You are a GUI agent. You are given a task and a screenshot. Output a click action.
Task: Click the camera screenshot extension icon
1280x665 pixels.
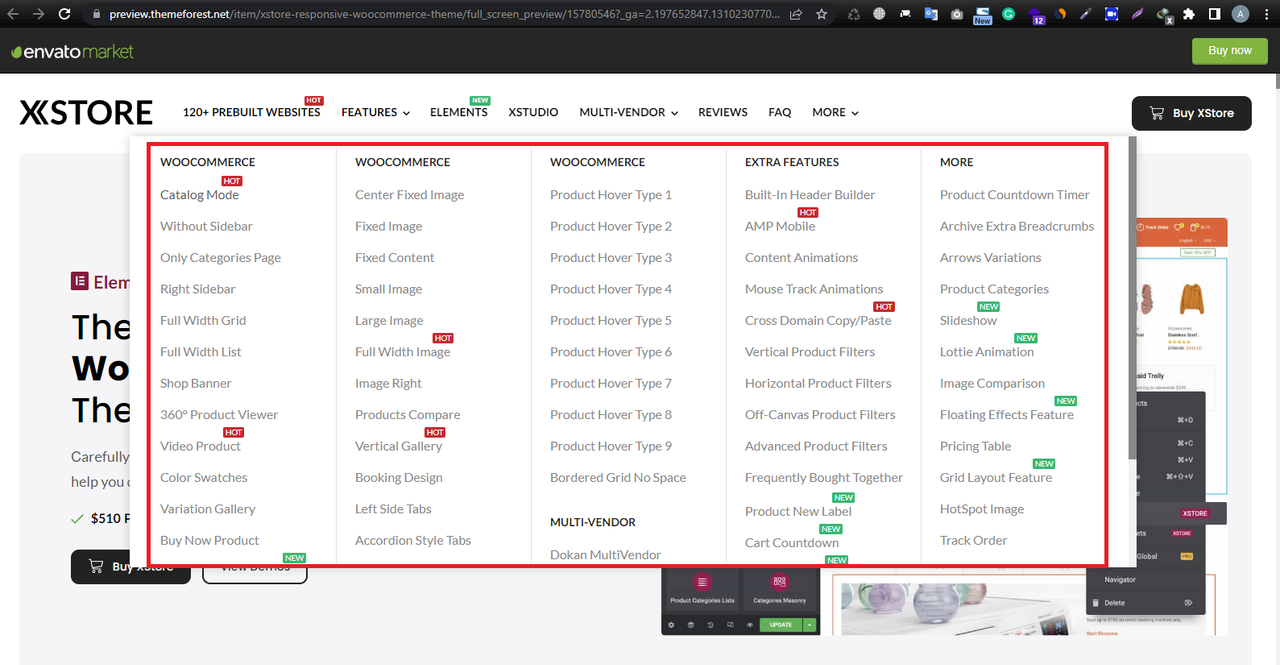tap(957, 15)
